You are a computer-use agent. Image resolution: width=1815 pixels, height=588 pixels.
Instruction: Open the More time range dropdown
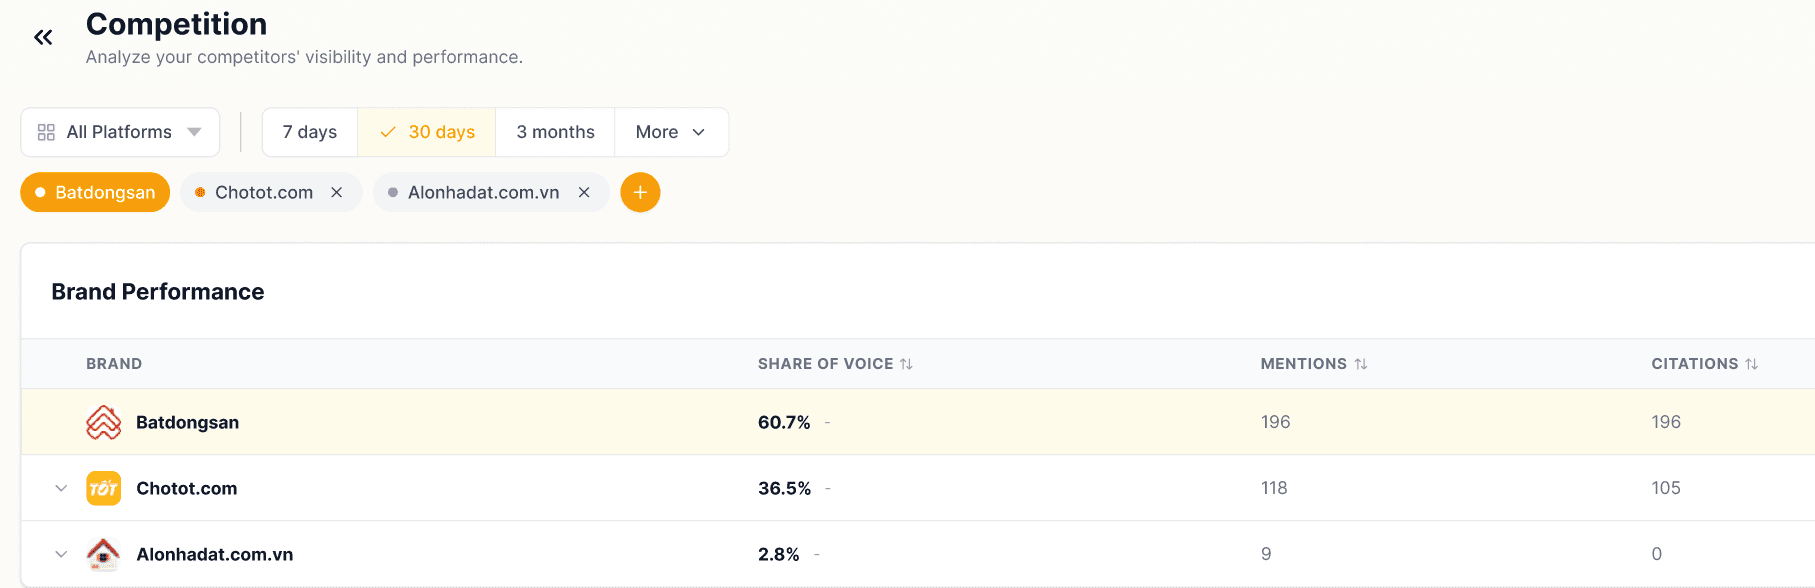(x=671, y=132)
